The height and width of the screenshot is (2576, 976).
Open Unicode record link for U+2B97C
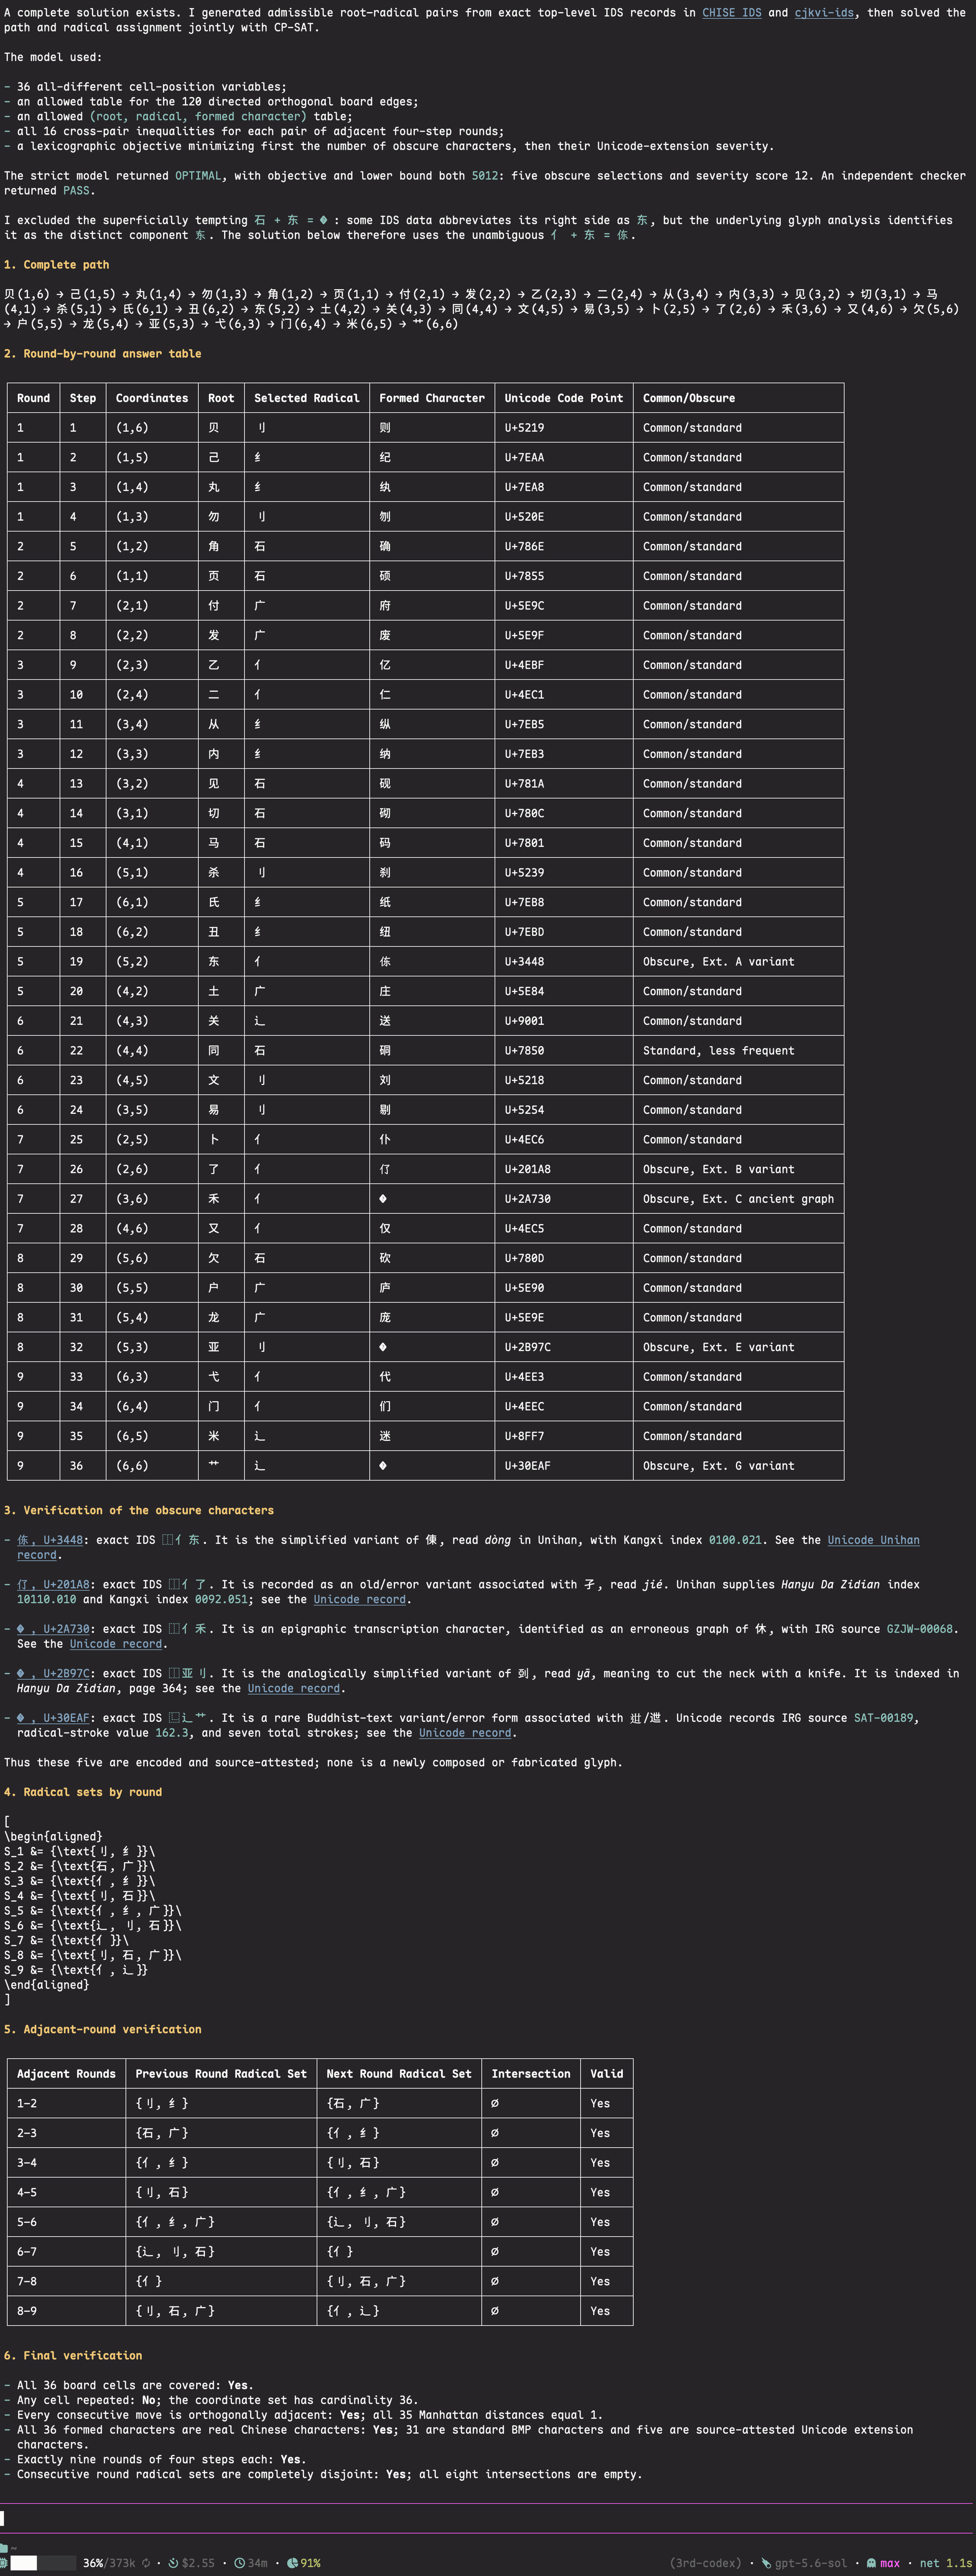(x=294, y=1688)
